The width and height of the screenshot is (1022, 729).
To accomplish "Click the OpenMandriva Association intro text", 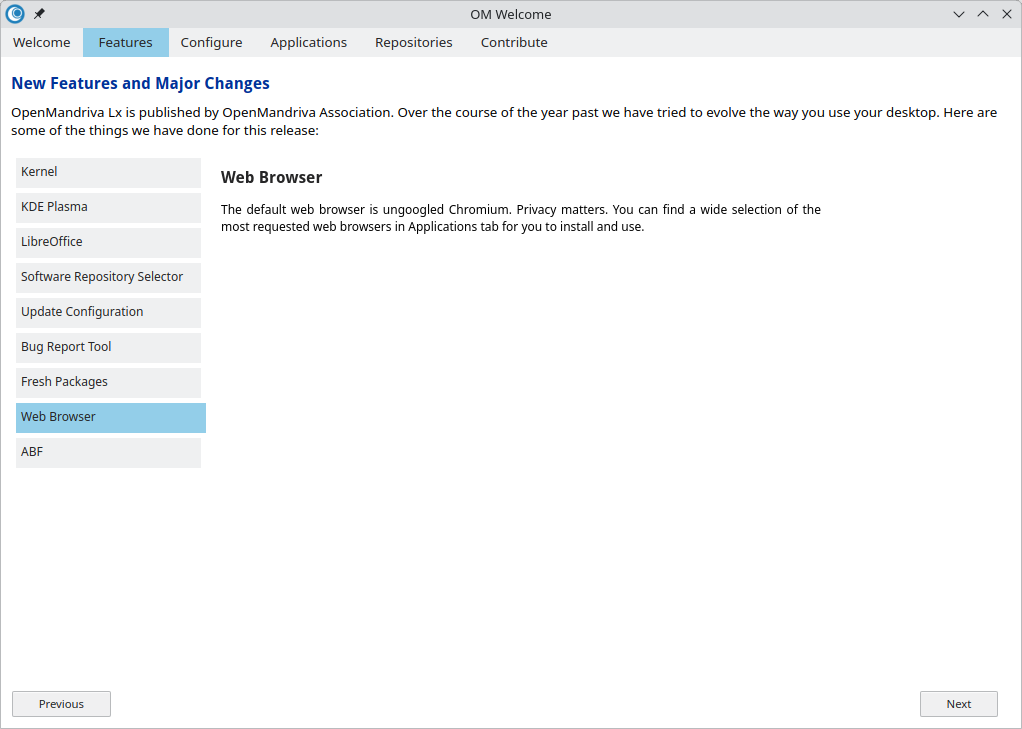I will pos(504,121).
